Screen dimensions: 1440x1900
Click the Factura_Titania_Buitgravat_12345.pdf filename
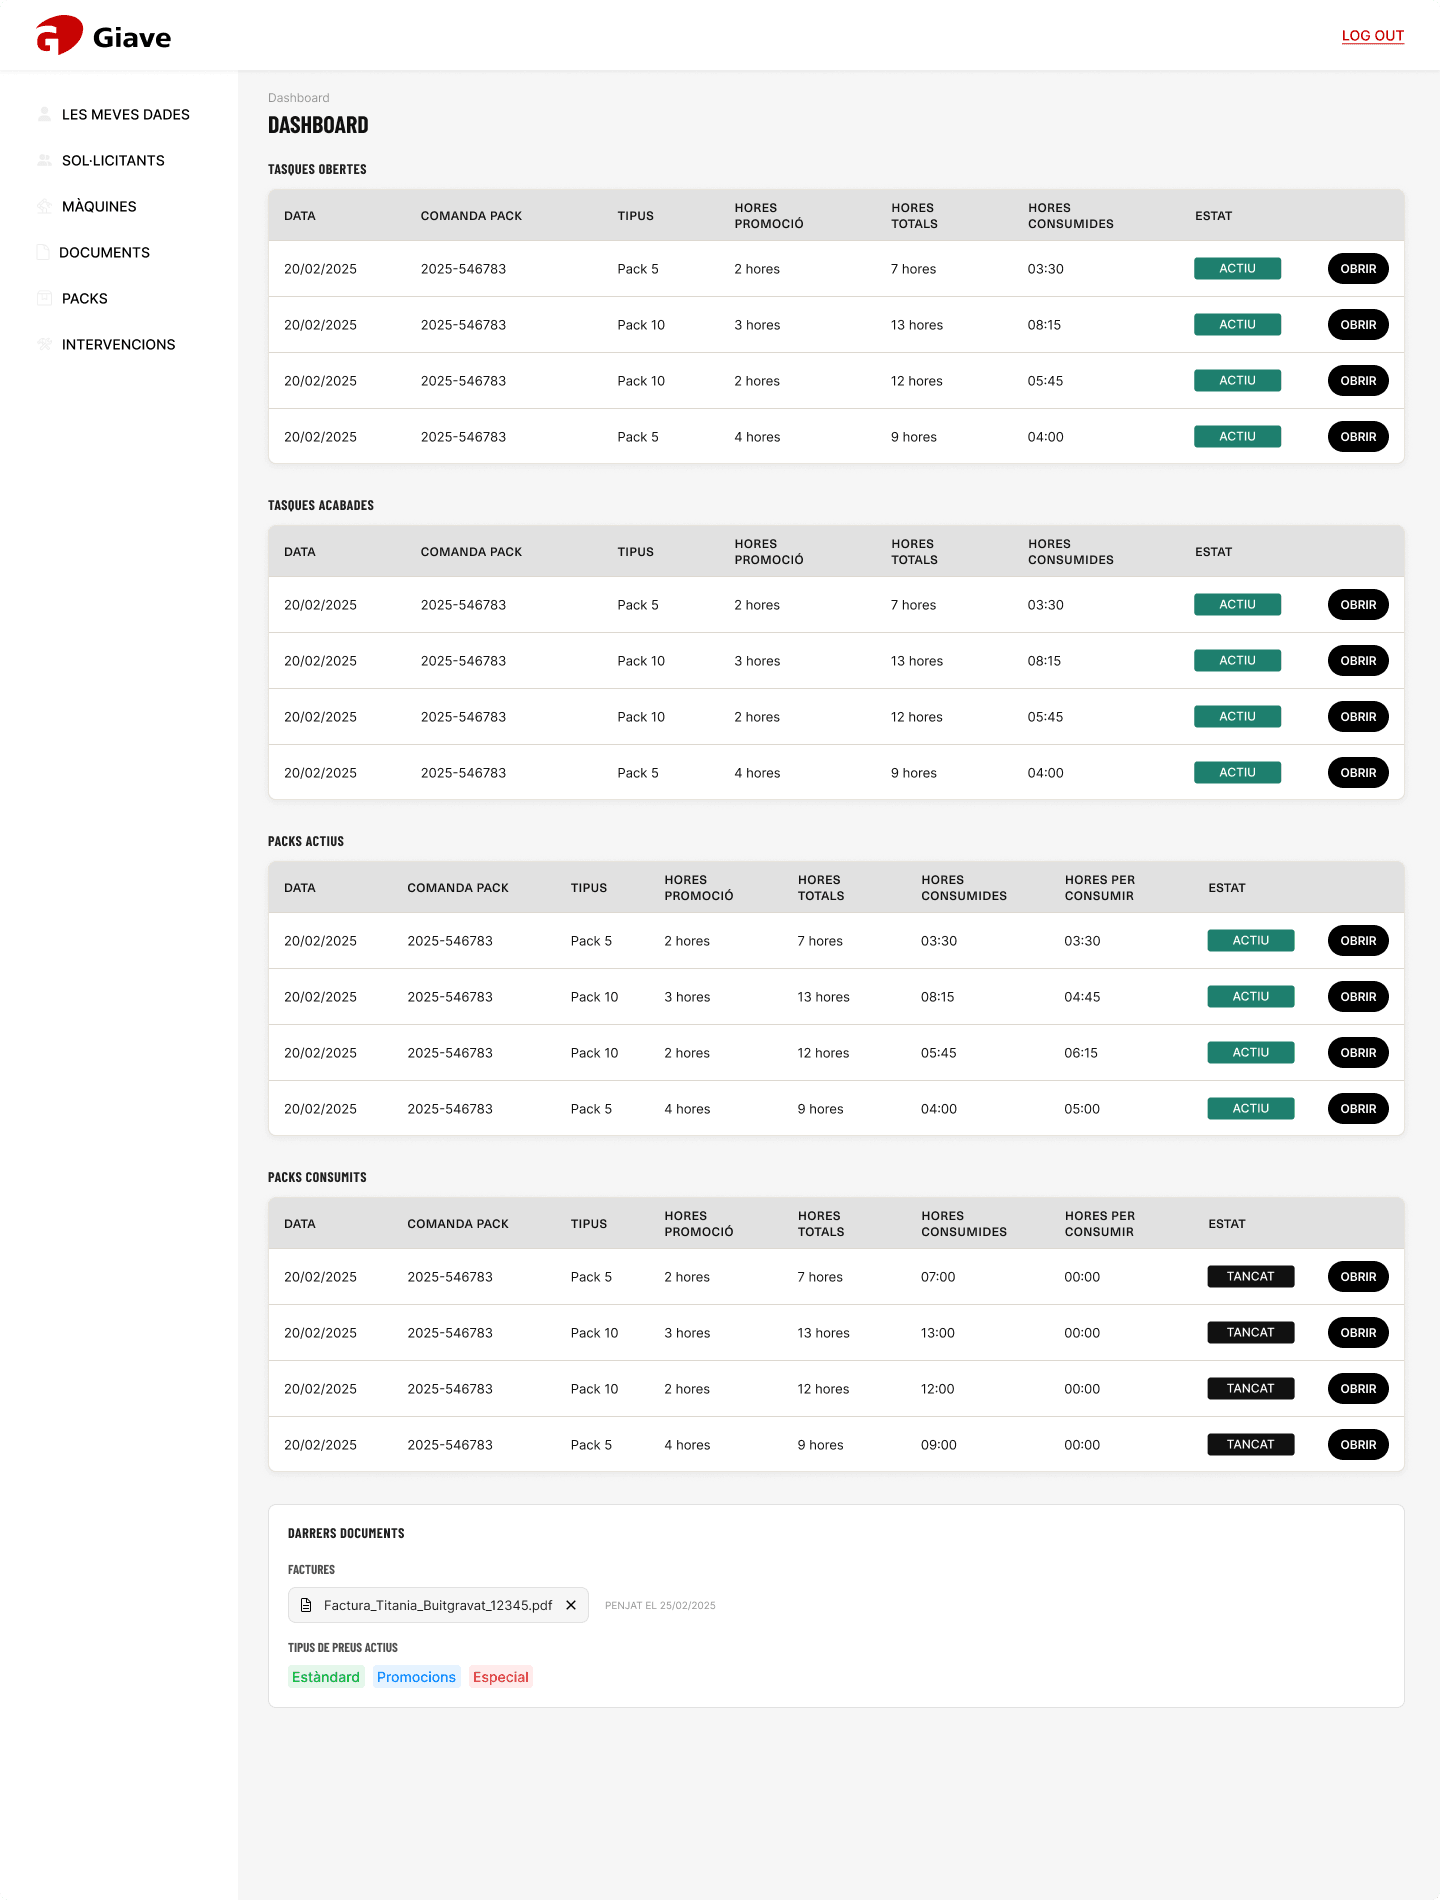pyautogui.click(x=438, y=1605)
